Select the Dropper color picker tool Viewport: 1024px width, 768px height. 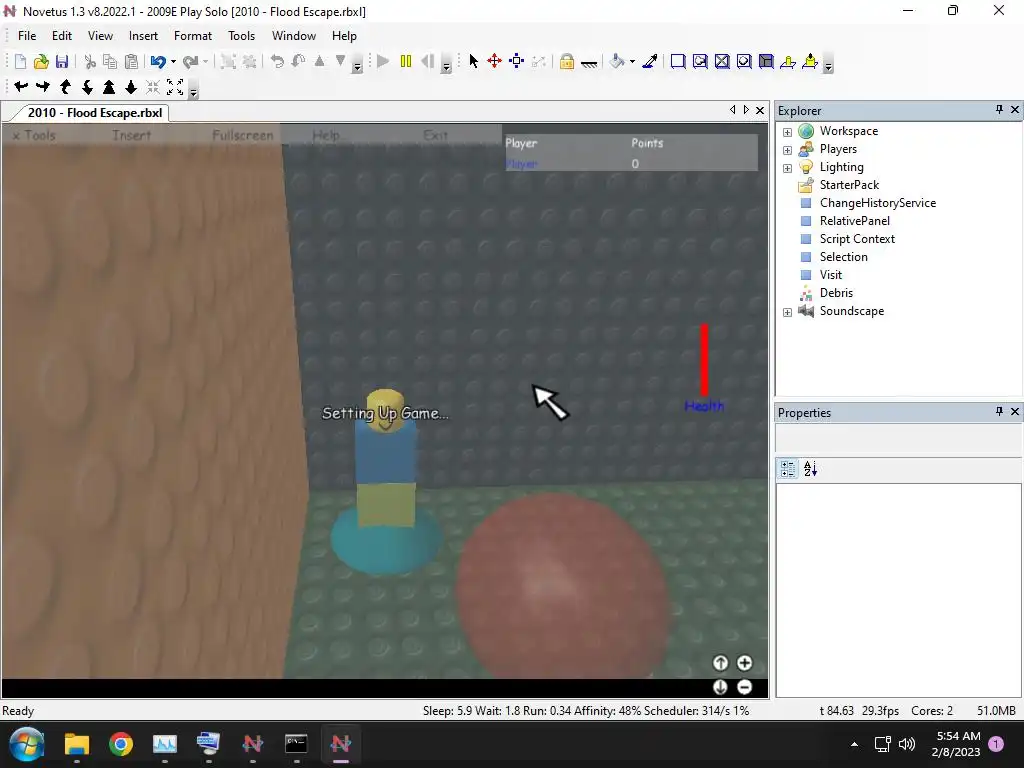(650, 61)
